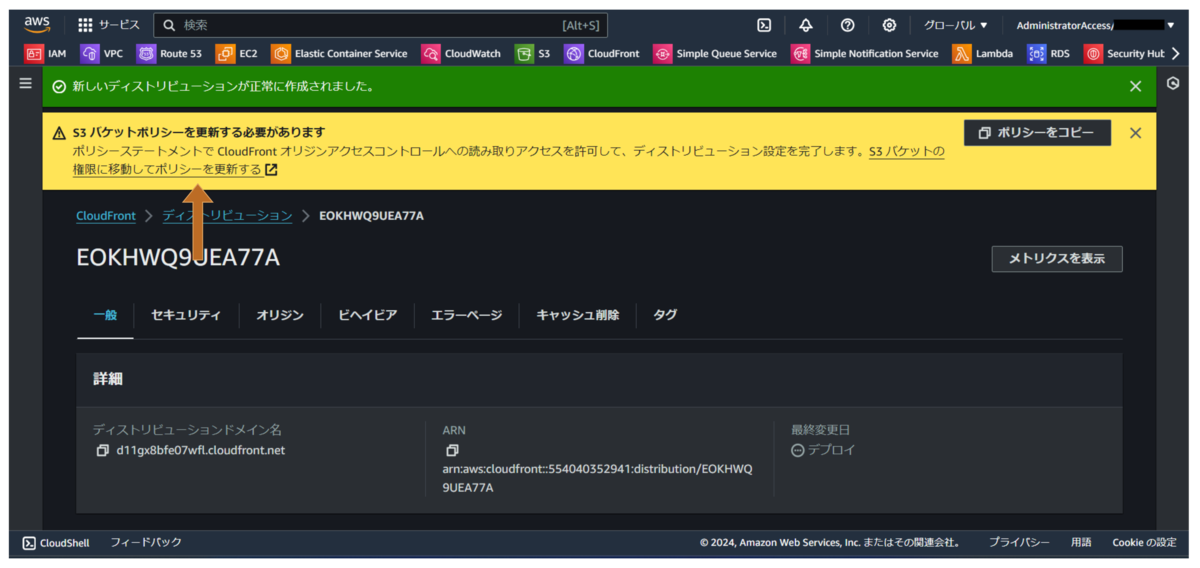Open RDS favorite shortcut
This screenshot has height=568, width=1200.
pyautogui.click(x=1049, y=54)
